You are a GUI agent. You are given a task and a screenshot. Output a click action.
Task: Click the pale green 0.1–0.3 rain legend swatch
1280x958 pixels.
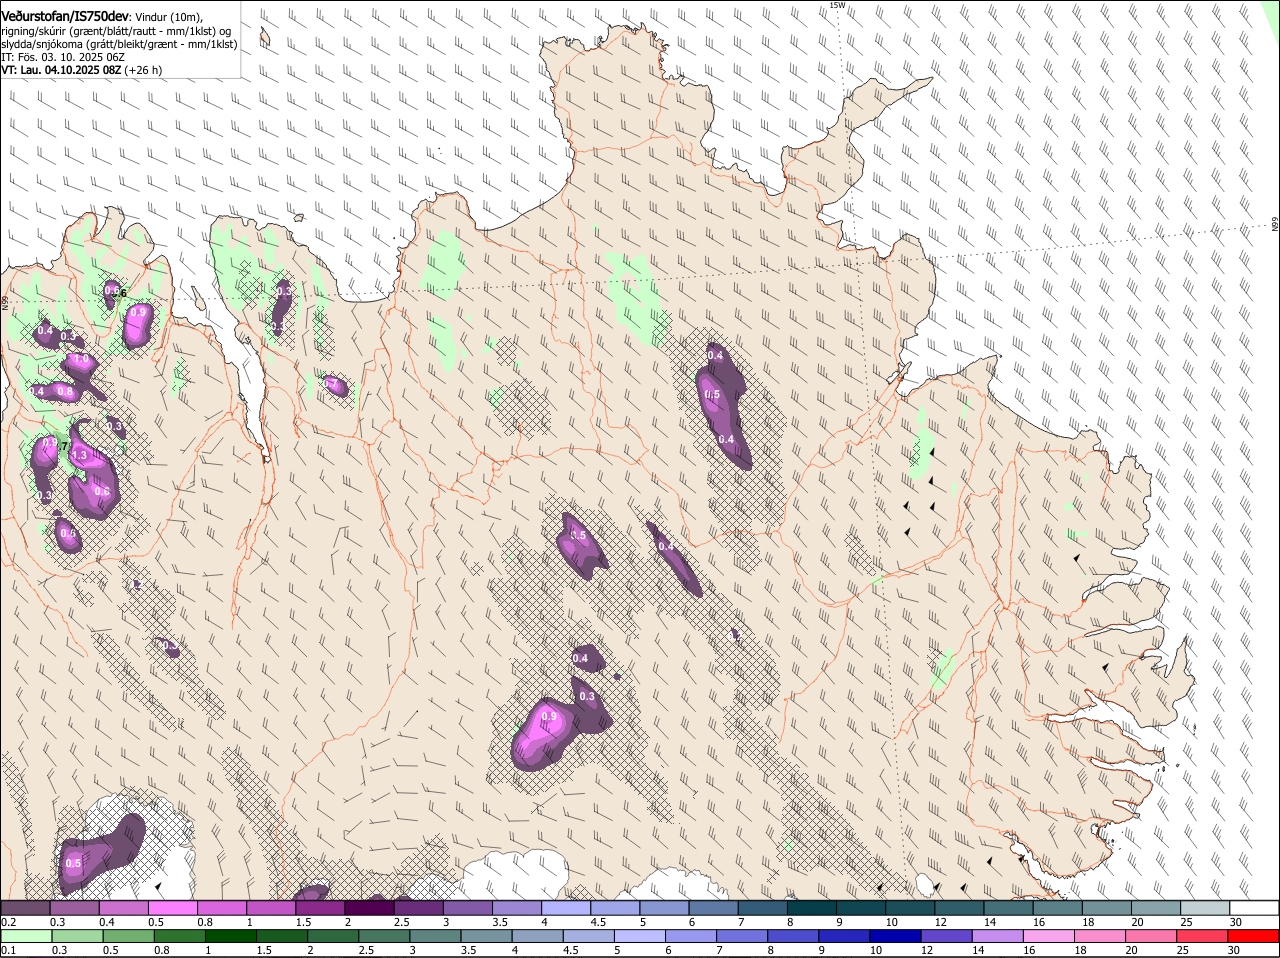coord(25,937)
